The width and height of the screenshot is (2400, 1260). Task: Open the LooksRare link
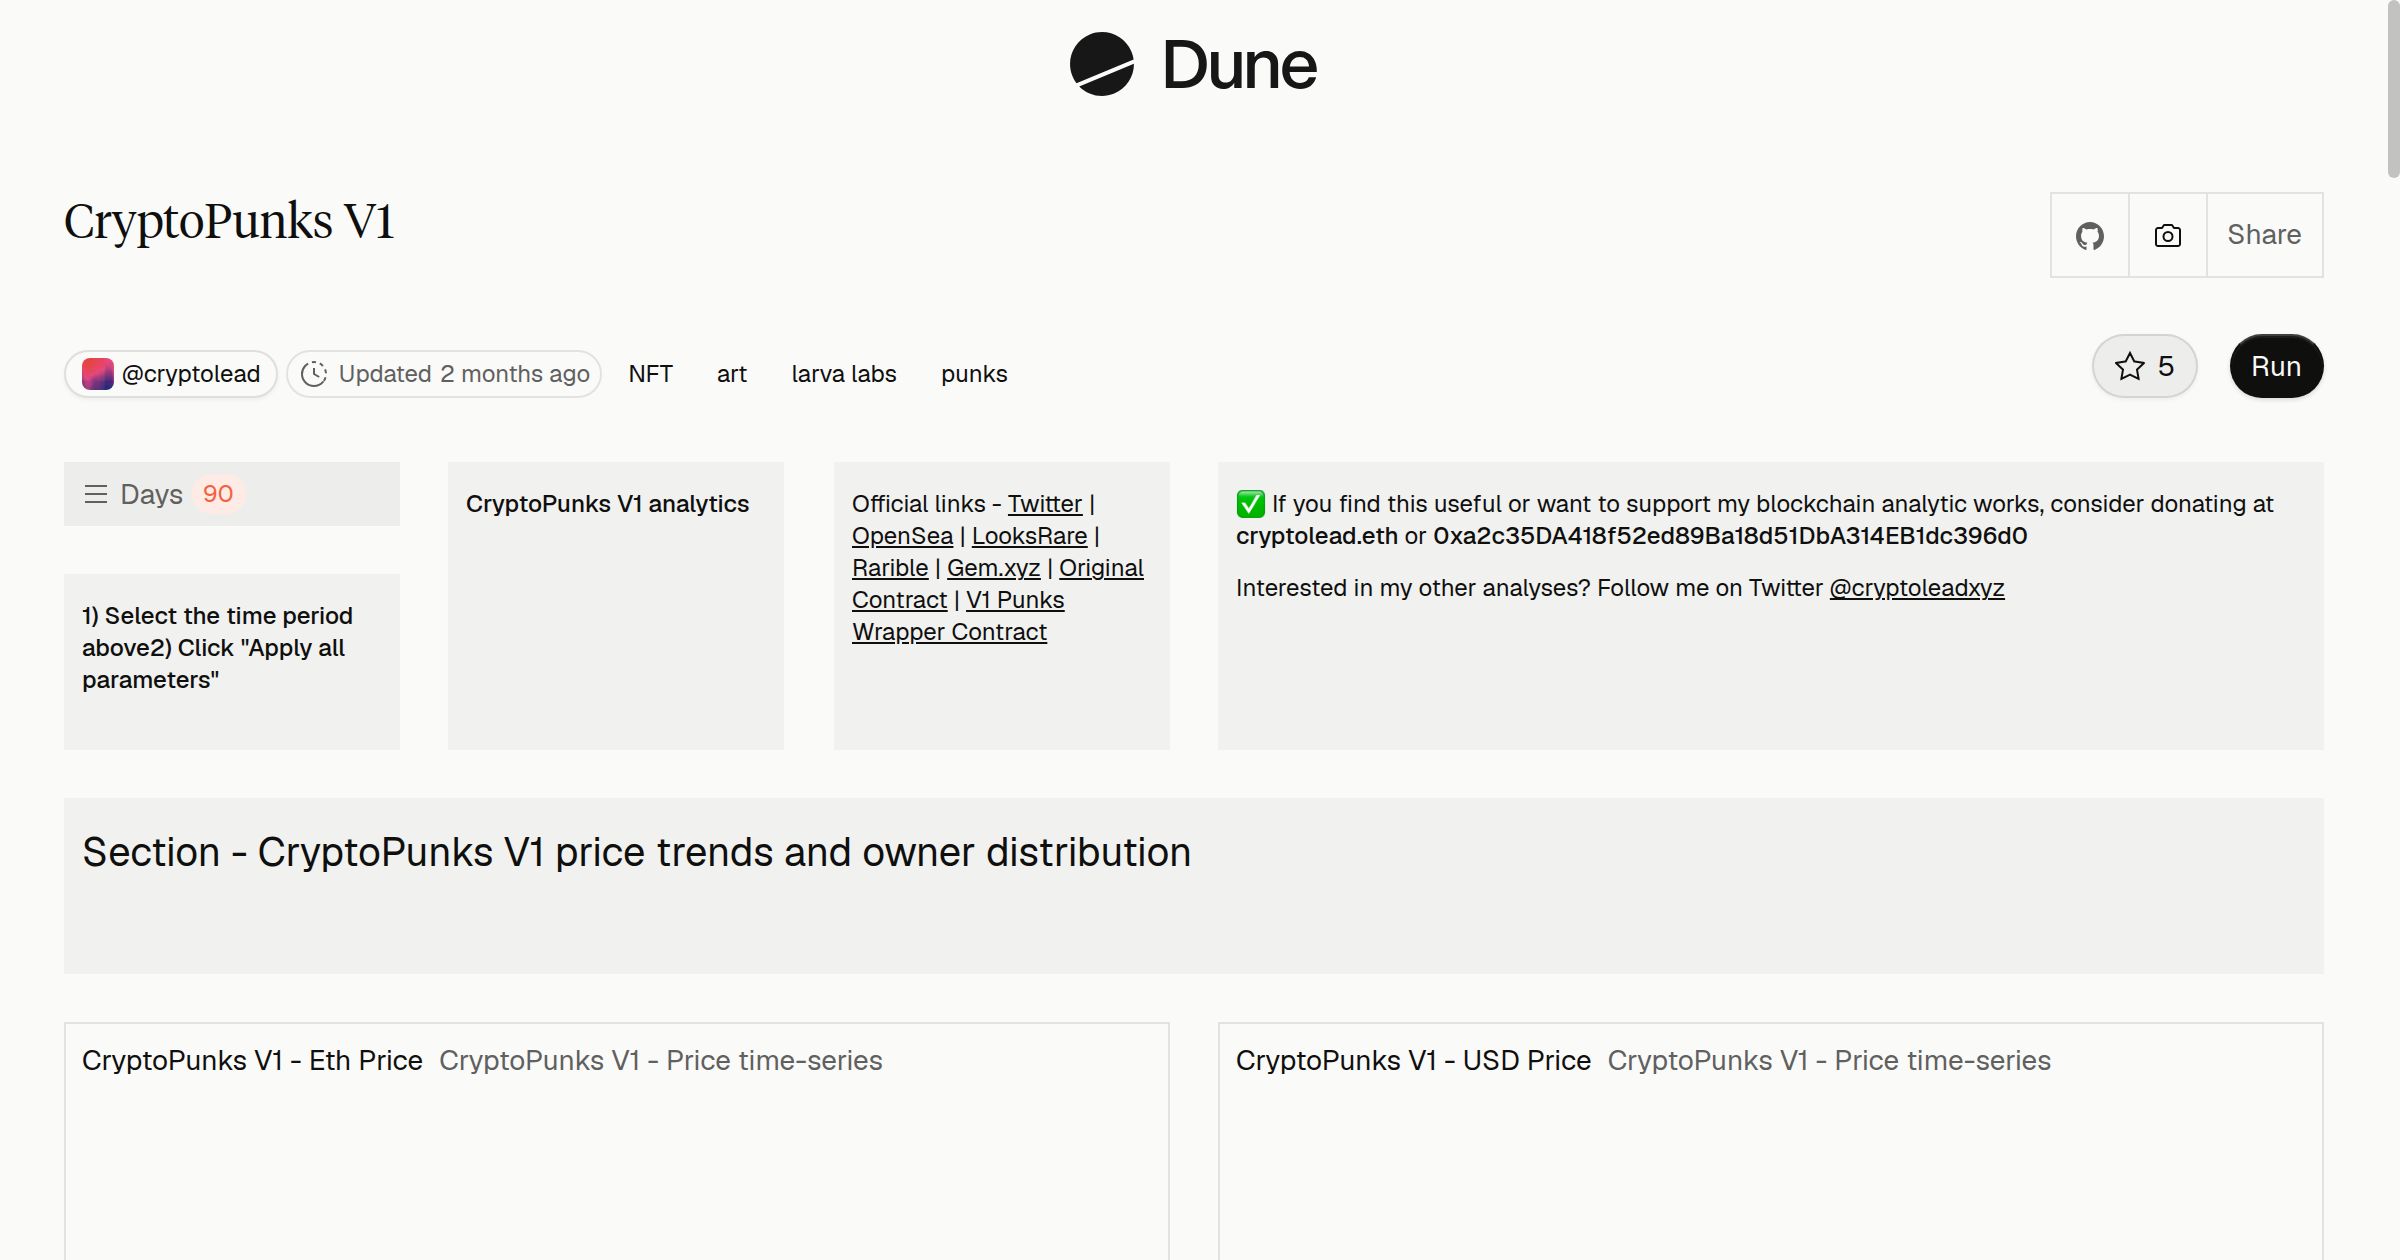tap(1029, 536)
